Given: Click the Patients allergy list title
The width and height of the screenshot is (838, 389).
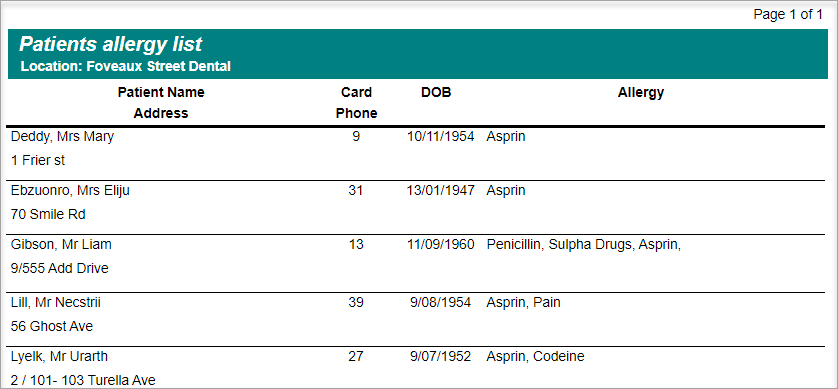Looking at the screenshot, I should 111,44.
